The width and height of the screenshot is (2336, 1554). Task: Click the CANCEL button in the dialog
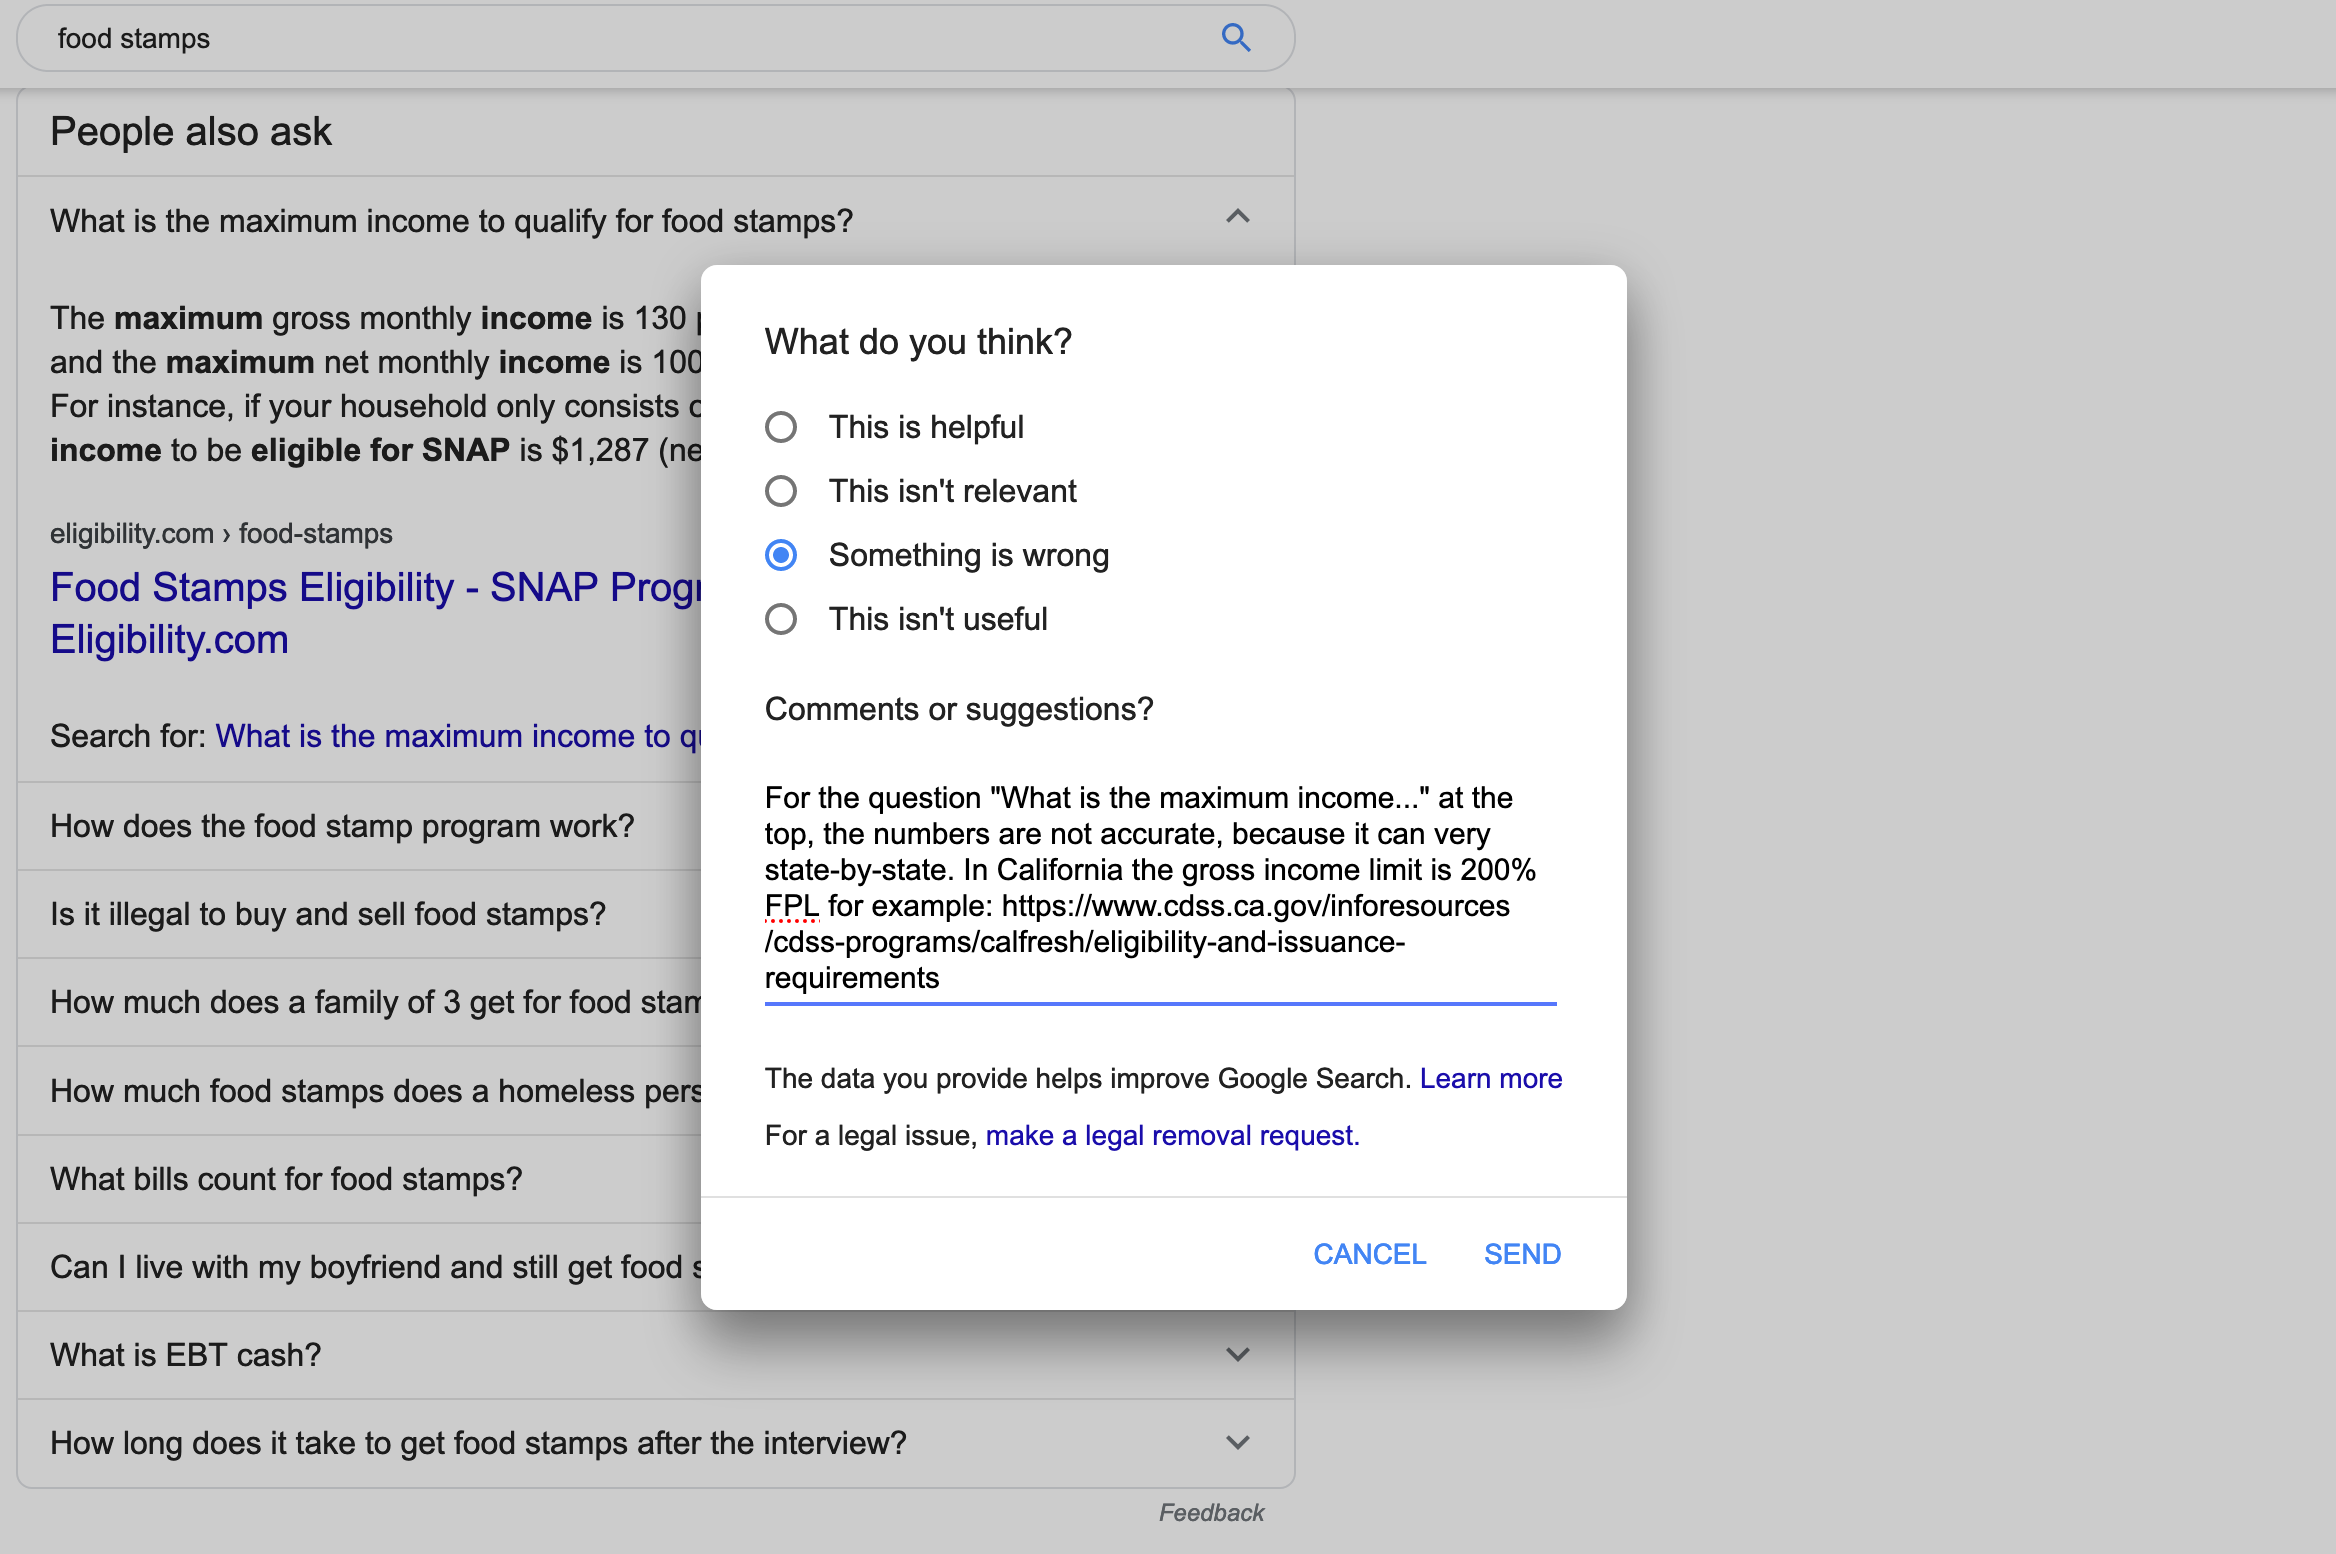coord(1369,1254)
